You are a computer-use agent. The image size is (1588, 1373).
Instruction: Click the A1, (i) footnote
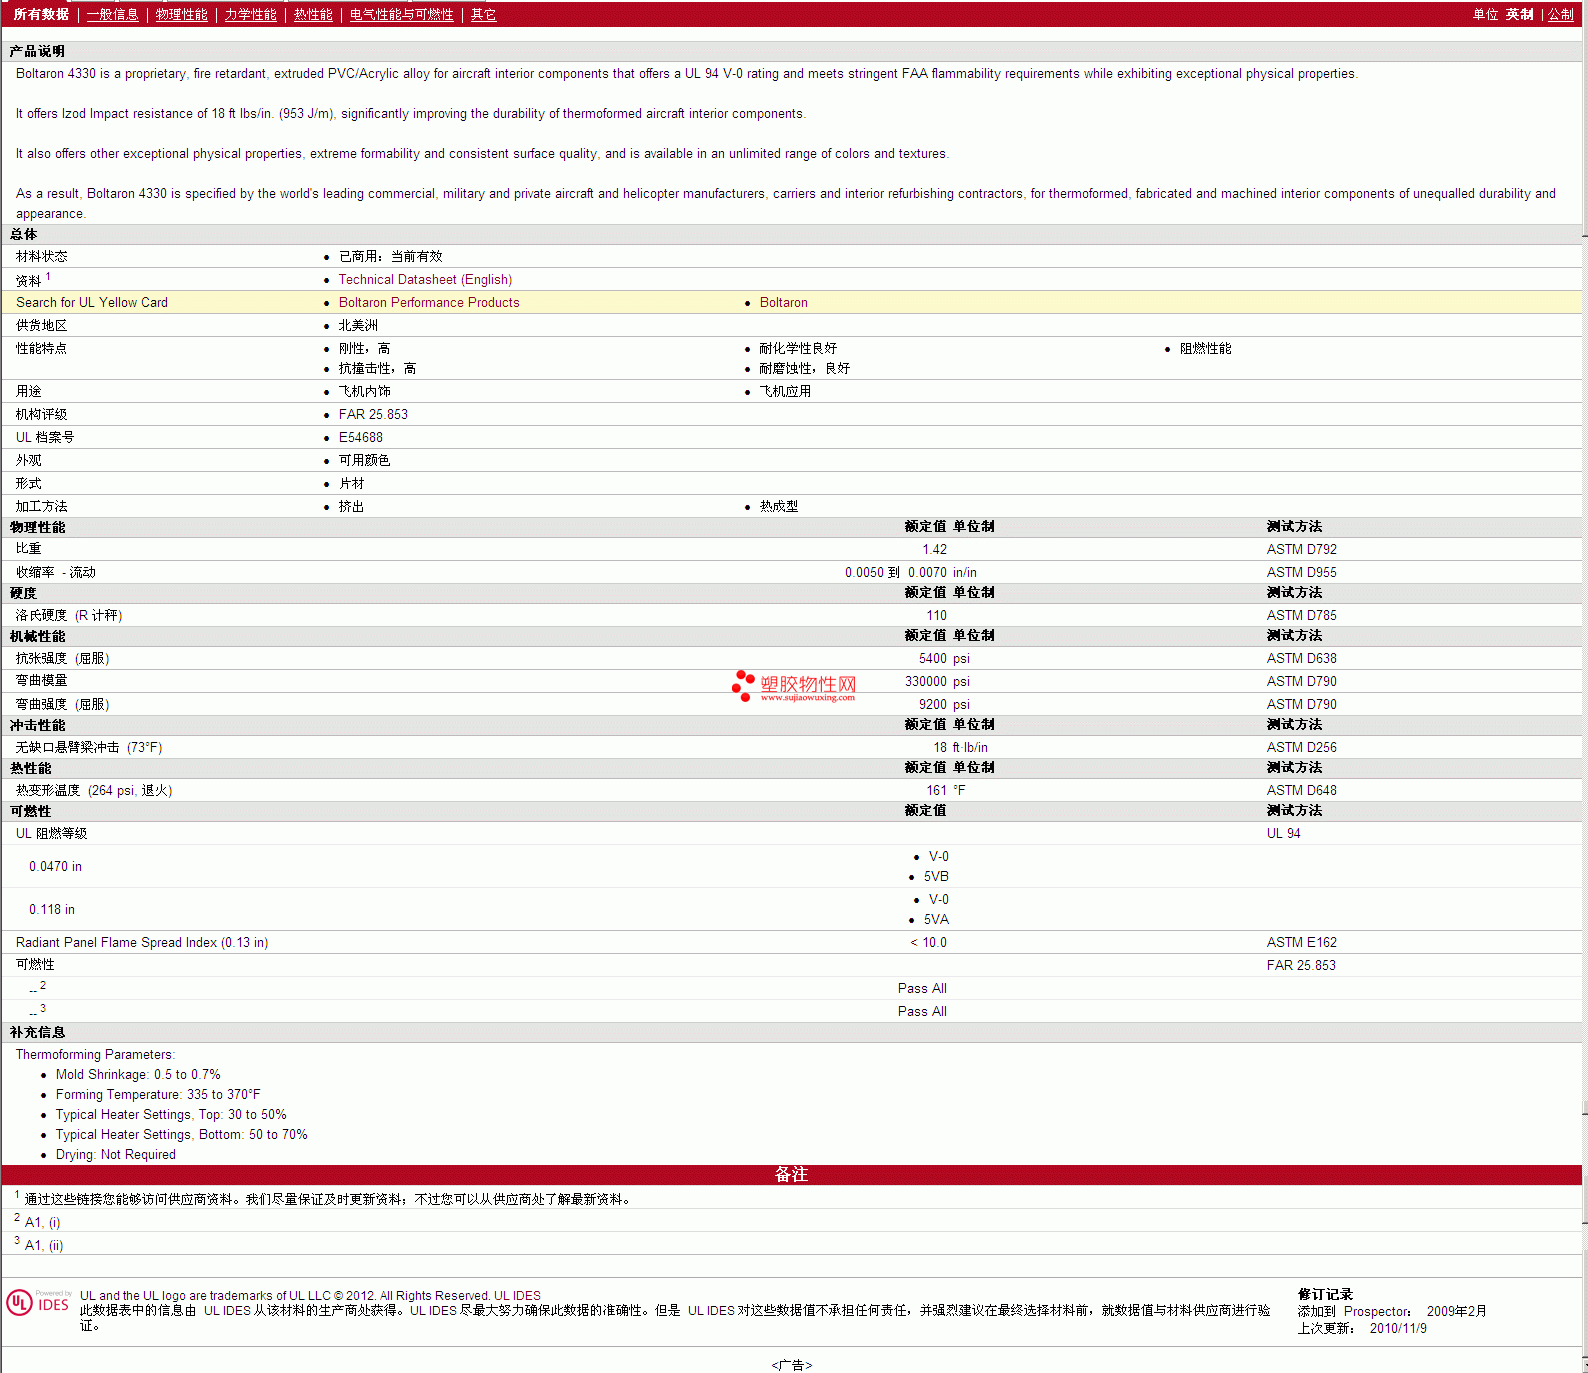[42, 1222]
